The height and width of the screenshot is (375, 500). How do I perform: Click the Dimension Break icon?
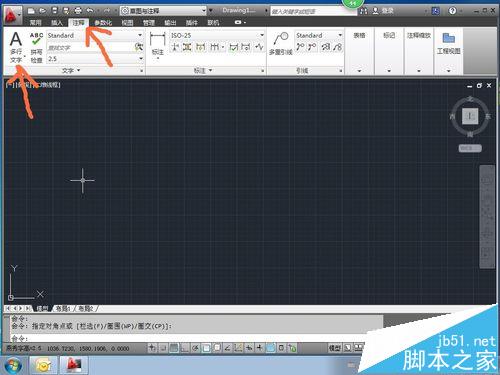(175, 47)
